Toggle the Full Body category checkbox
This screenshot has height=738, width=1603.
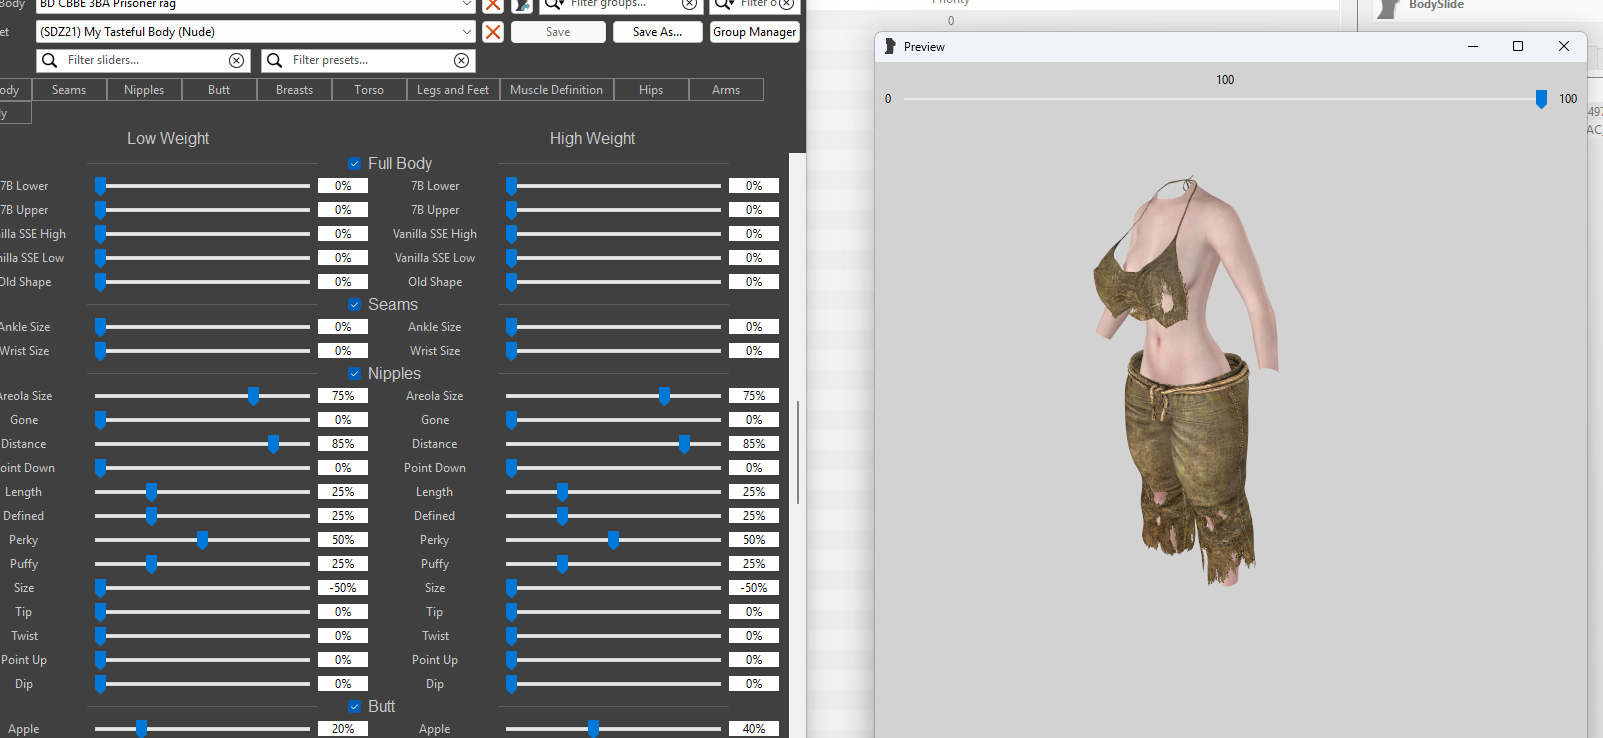[355, 163]
